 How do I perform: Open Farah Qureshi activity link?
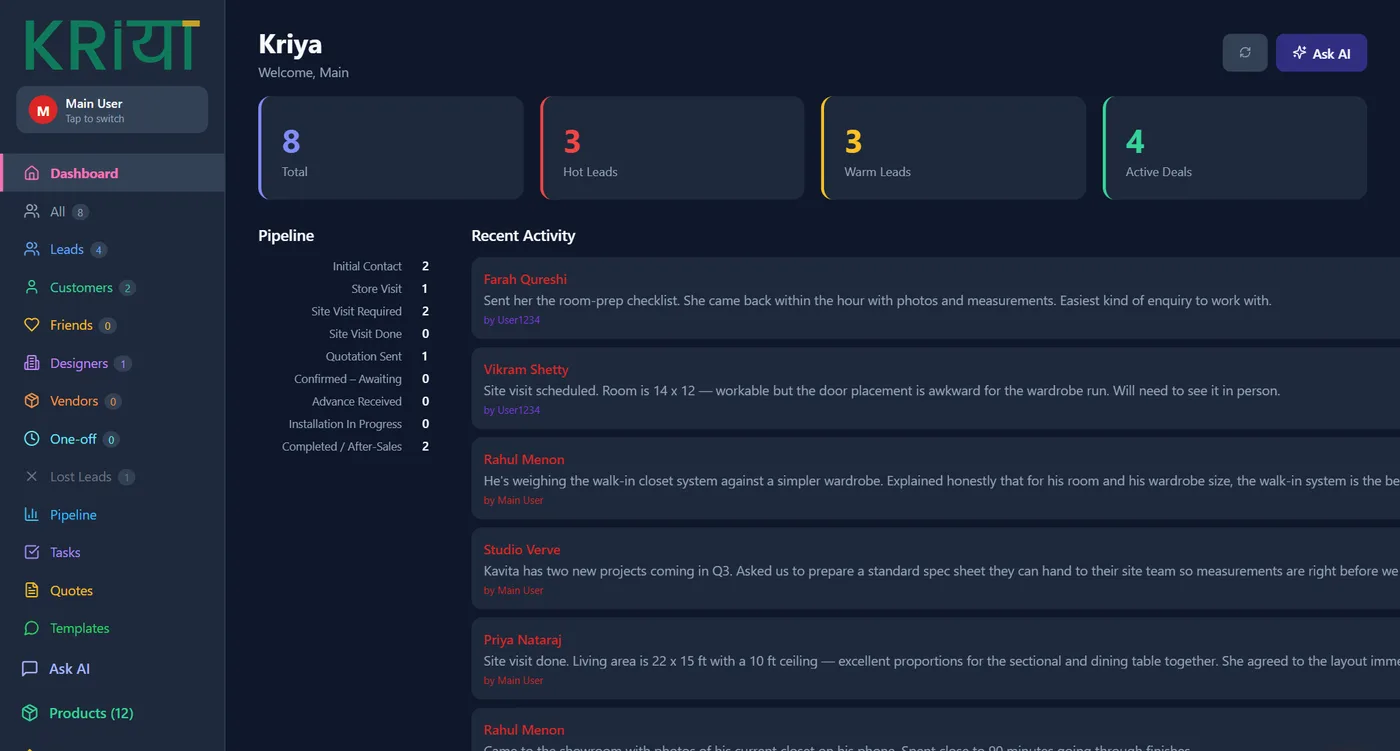(525, 279)
